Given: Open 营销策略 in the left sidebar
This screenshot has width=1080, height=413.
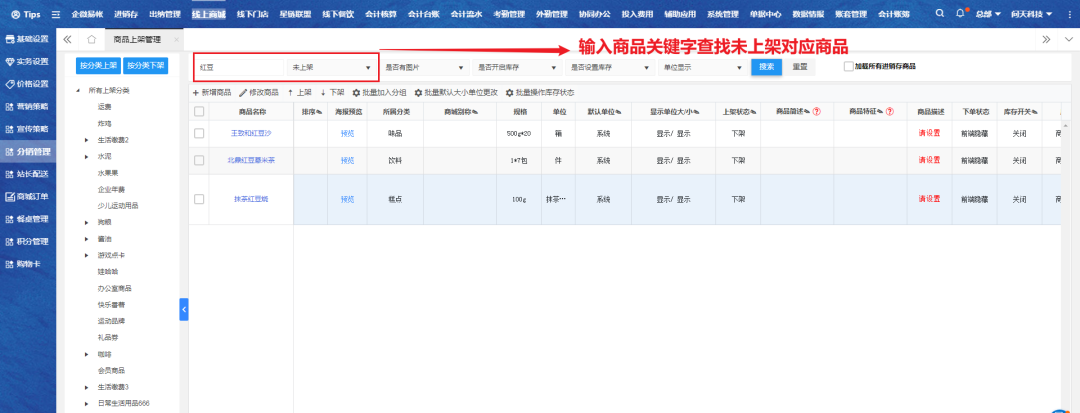Looking at the screenshot, I should click(26, 105).
